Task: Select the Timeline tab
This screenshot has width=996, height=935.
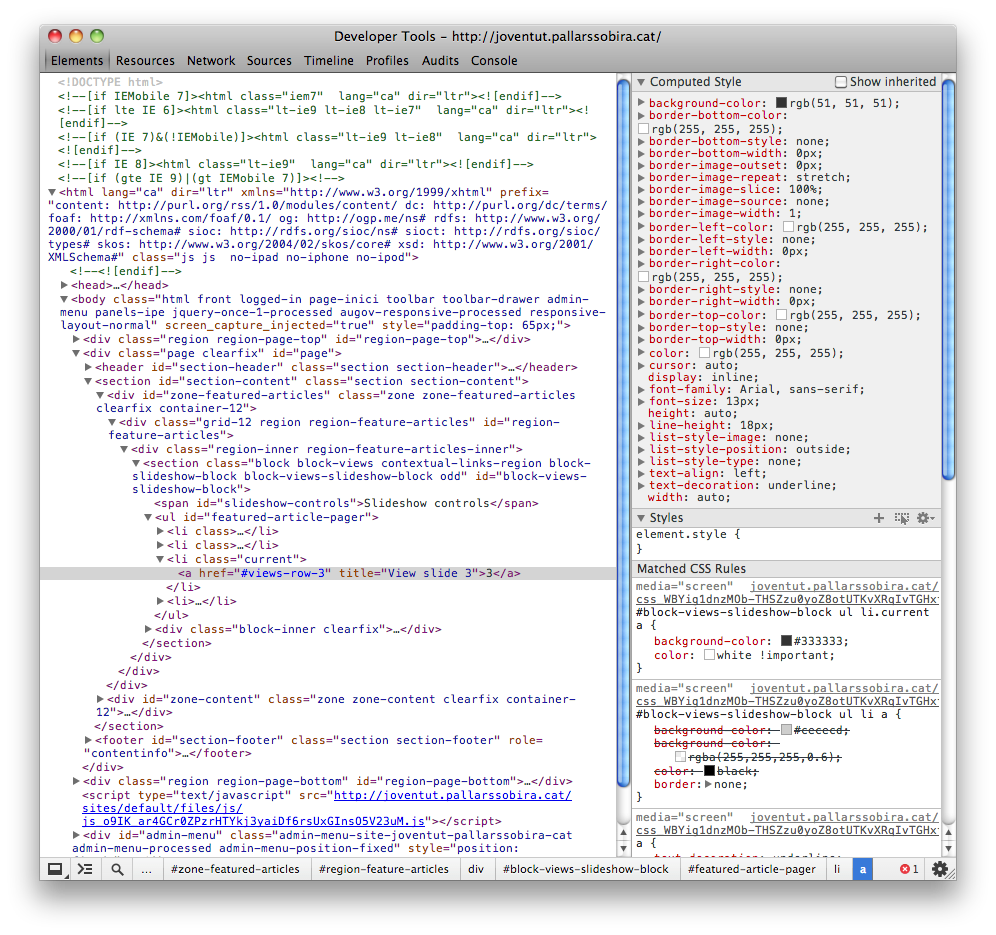Action: coord(328,60)
